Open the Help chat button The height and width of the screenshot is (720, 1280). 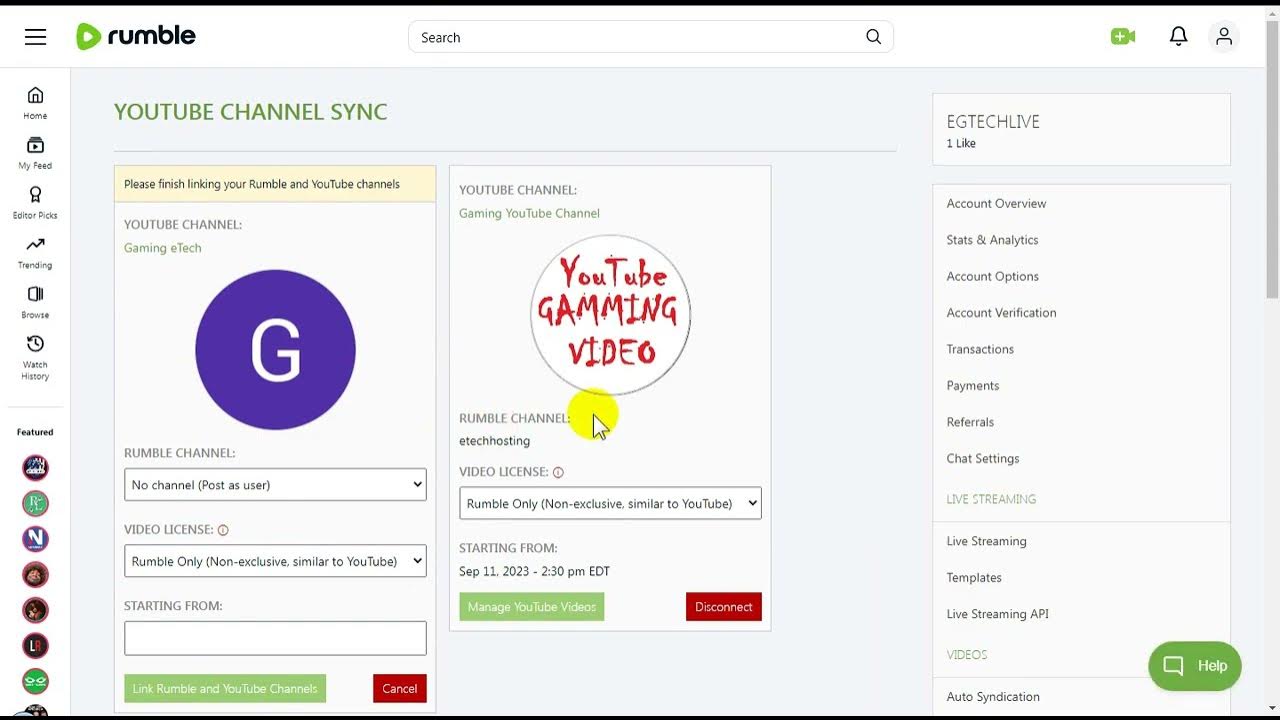(1195, 666)
